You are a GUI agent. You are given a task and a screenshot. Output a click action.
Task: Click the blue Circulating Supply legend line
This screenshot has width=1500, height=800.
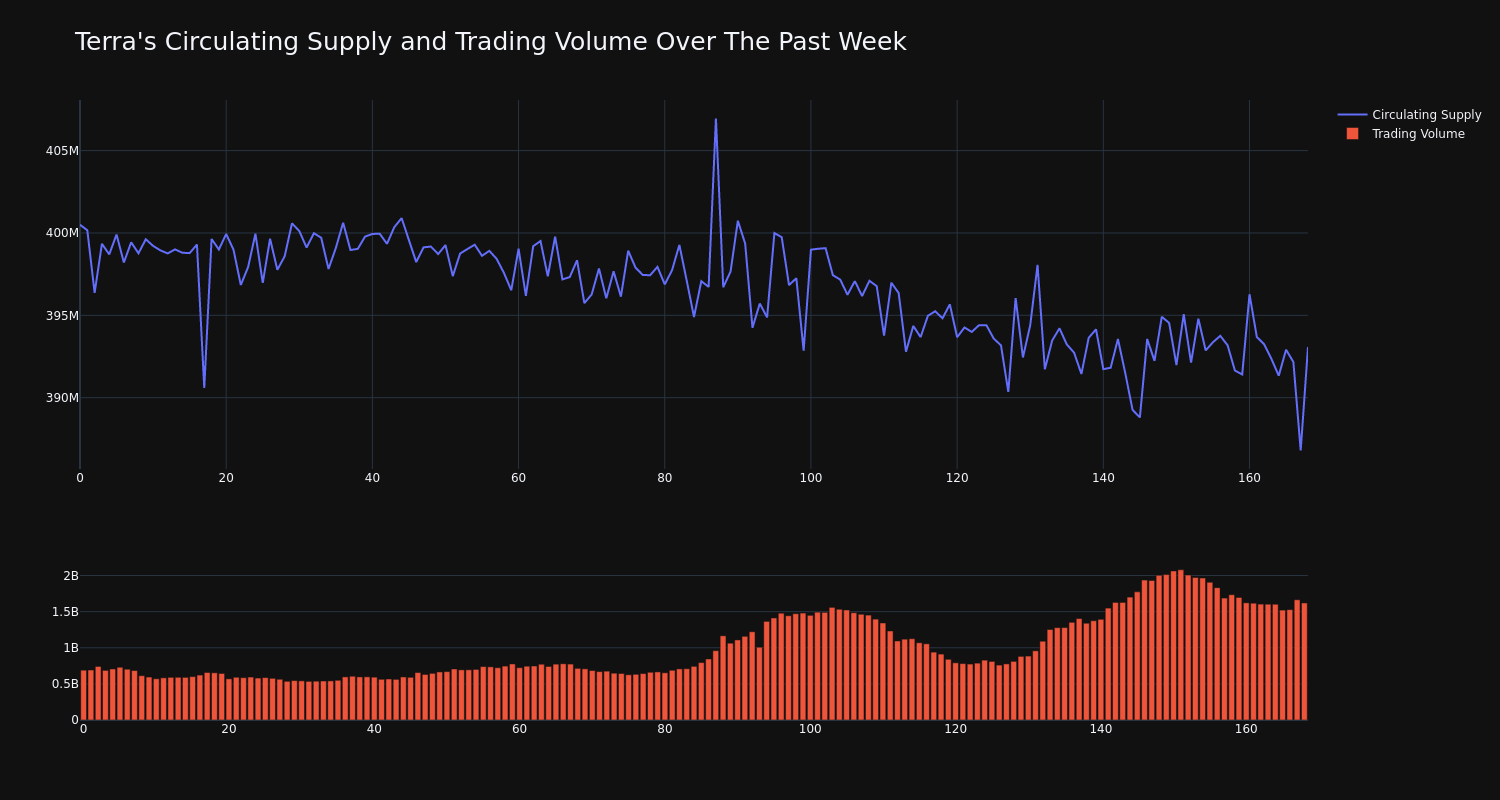click(x=1352, y=115)
